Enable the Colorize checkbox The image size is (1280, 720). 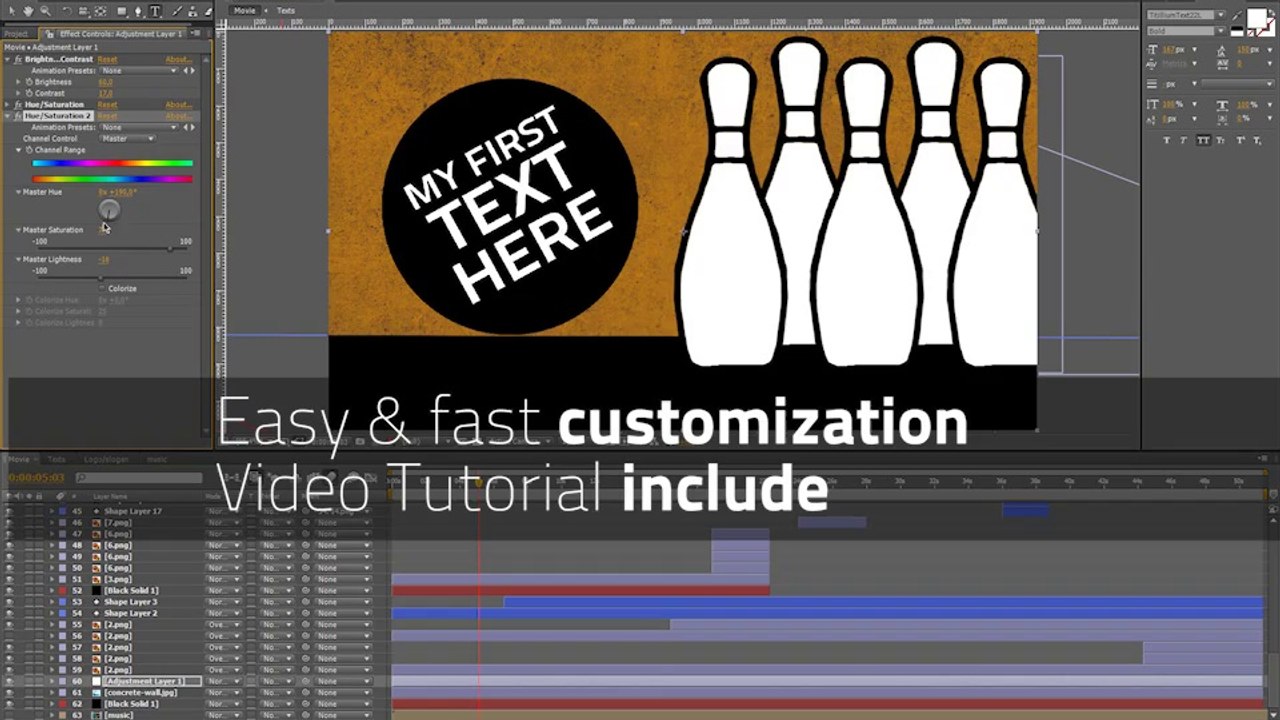click(x=102, y=288)
